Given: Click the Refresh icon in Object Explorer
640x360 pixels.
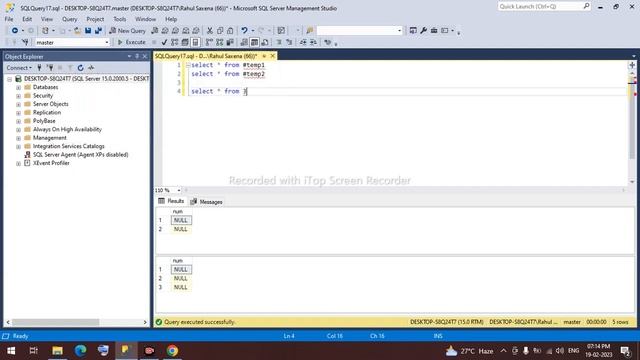Looking at the screenshot, I should [x=80, y=68].
